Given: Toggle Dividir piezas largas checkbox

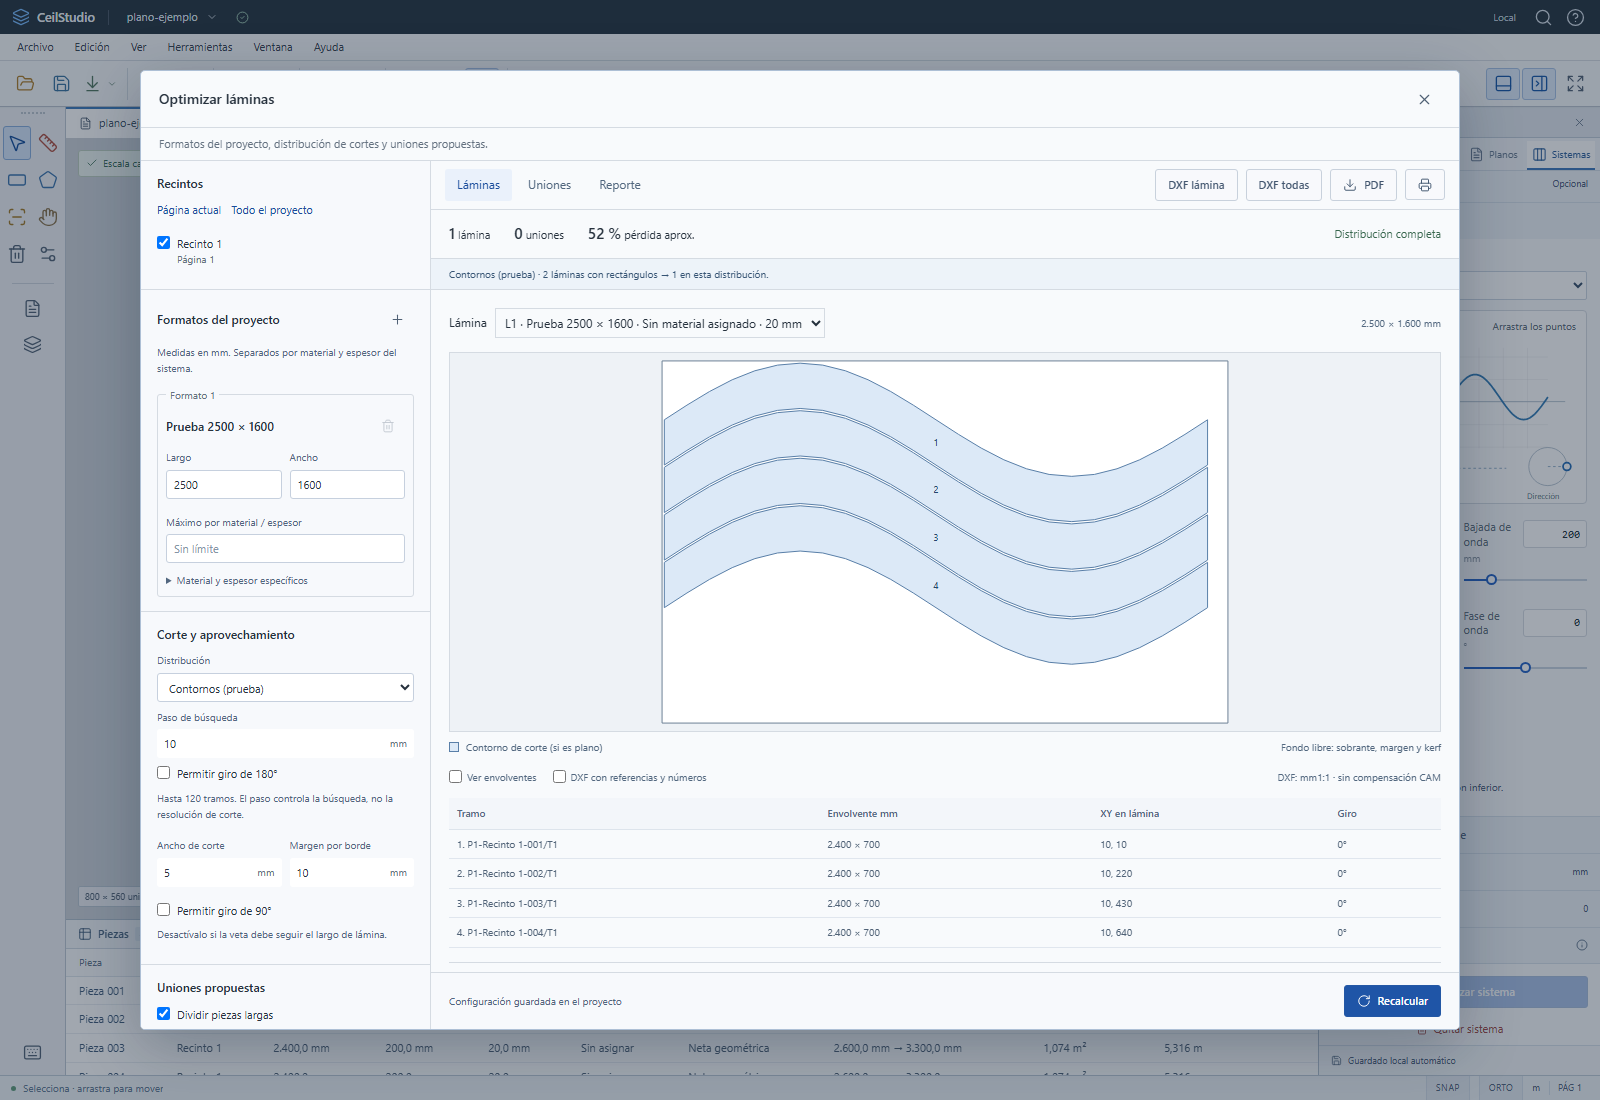Looking at the screenshot, I should coord(163,1014).
